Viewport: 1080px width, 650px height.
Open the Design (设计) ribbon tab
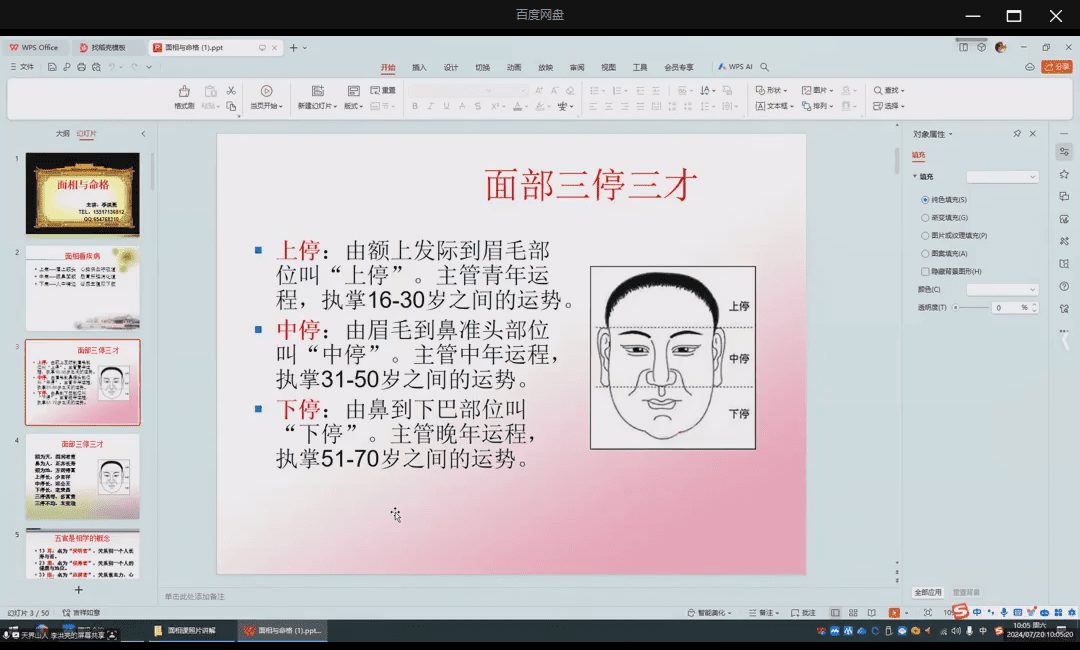(451, 67)
